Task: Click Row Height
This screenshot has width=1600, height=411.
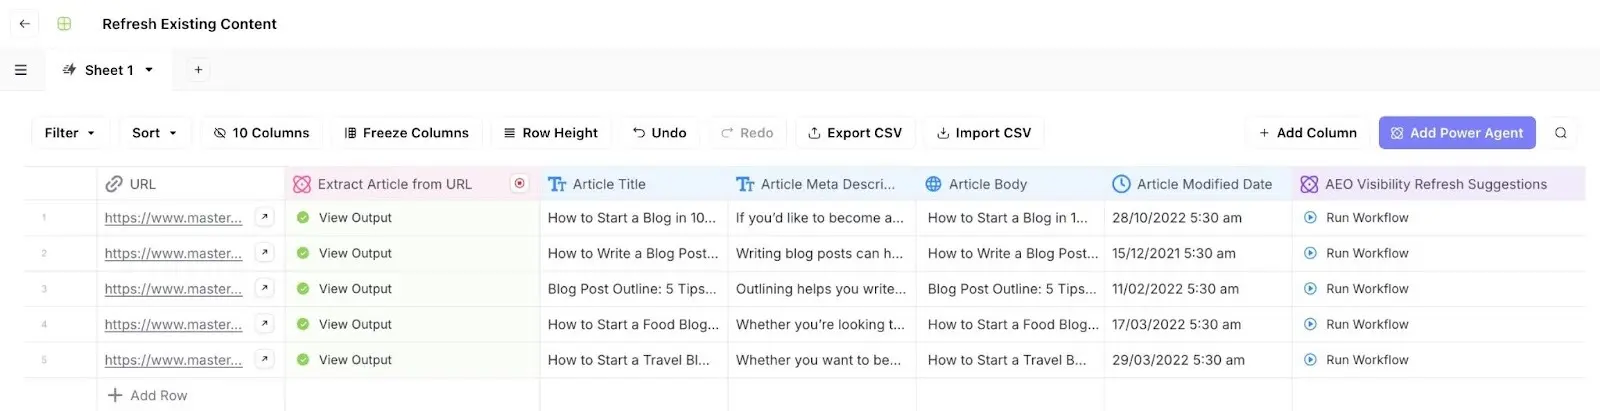Action: pos(550,133)
